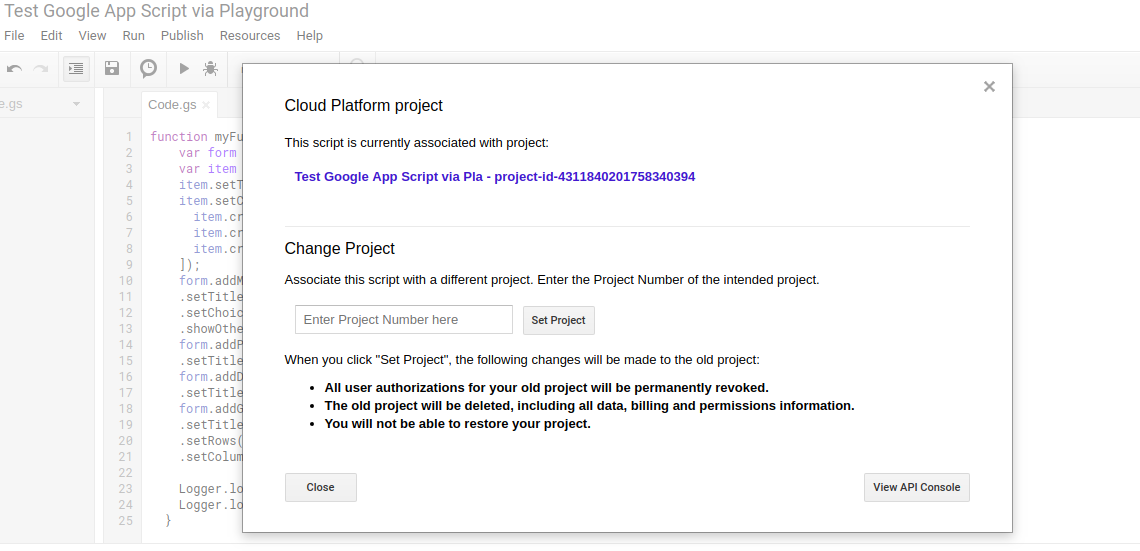Open the Help menu

pyautogui.click(x=310, y=36)
